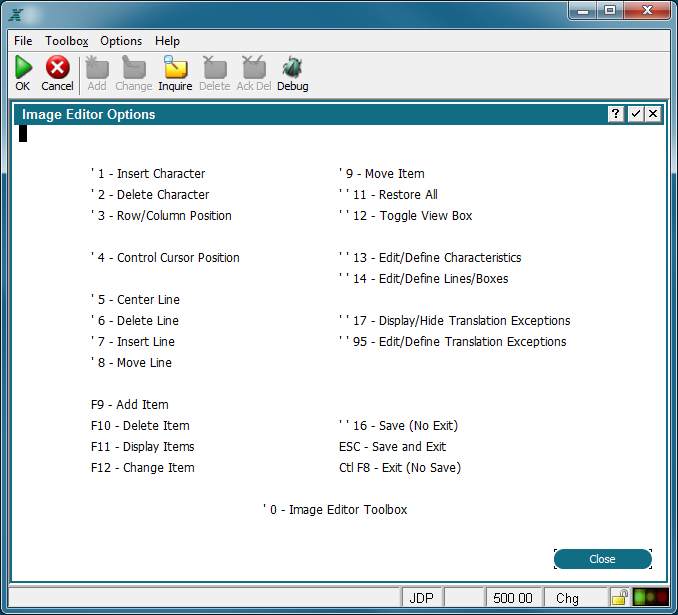Select '14 - Edit/Define Lines/Boxes' option
The height and width of the screenshot is (615, 678).
[x=424, y=279]
